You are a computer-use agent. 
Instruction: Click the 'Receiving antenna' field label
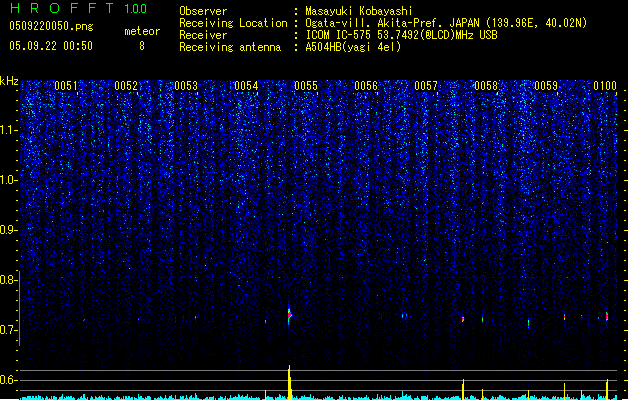tap(230, 47)
